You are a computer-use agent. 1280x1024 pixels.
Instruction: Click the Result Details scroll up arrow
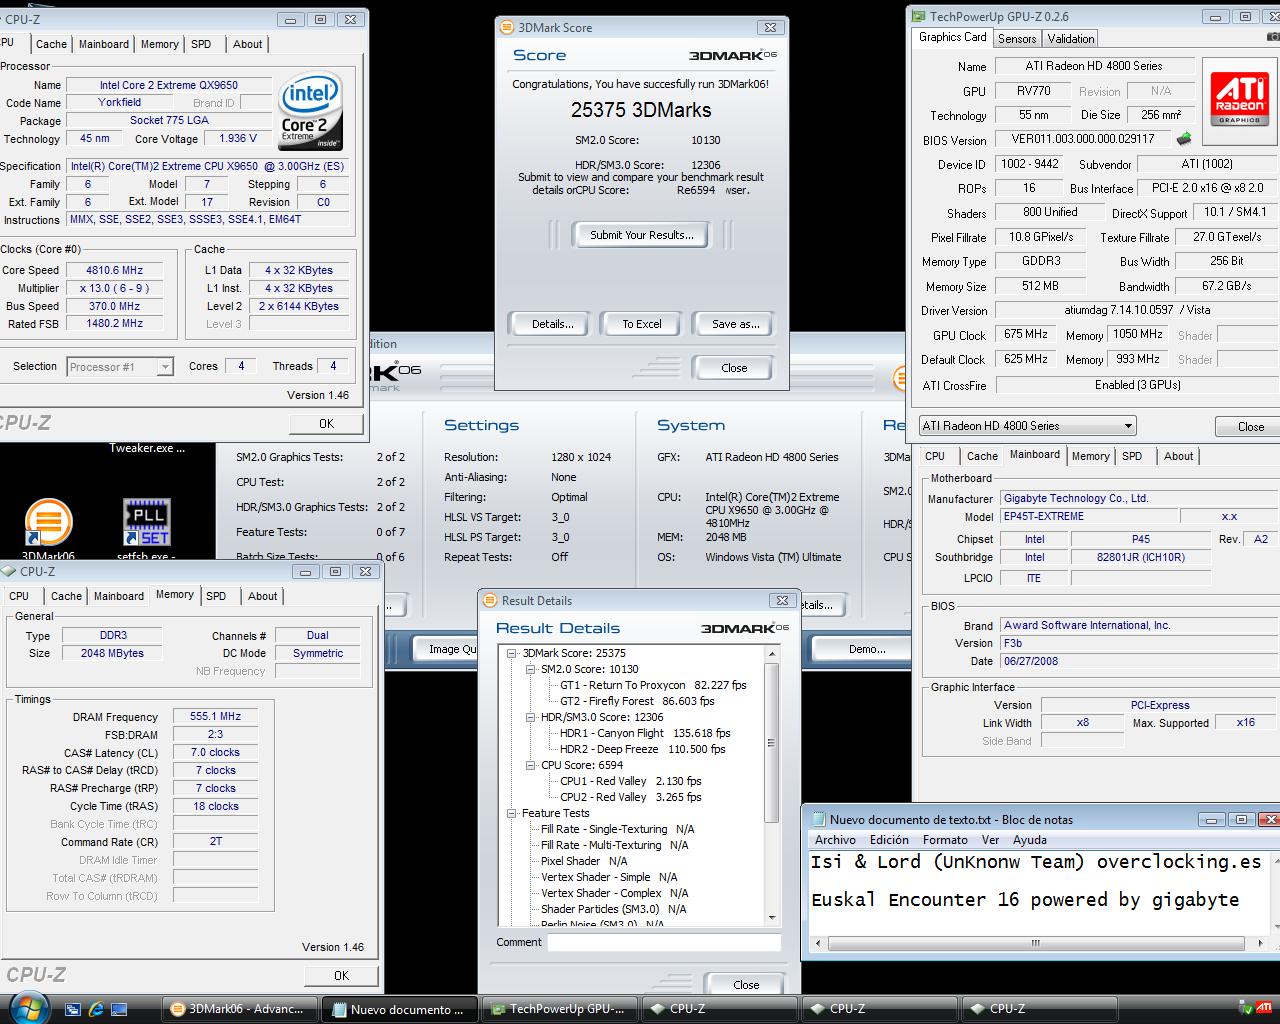[771, 653]
